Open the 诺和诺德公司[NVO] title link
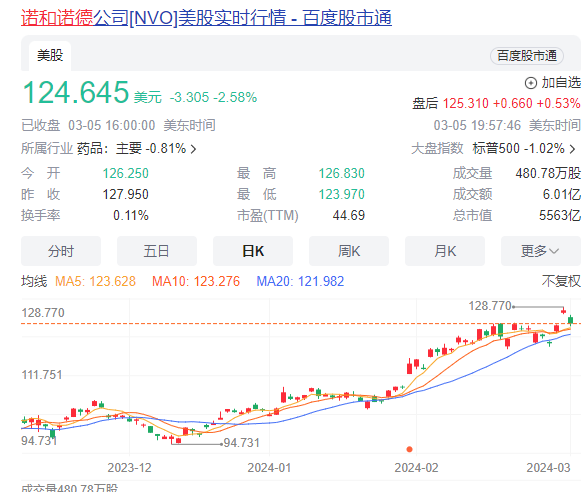This screenshot has width=588, height=492. [x=206, y=17]
